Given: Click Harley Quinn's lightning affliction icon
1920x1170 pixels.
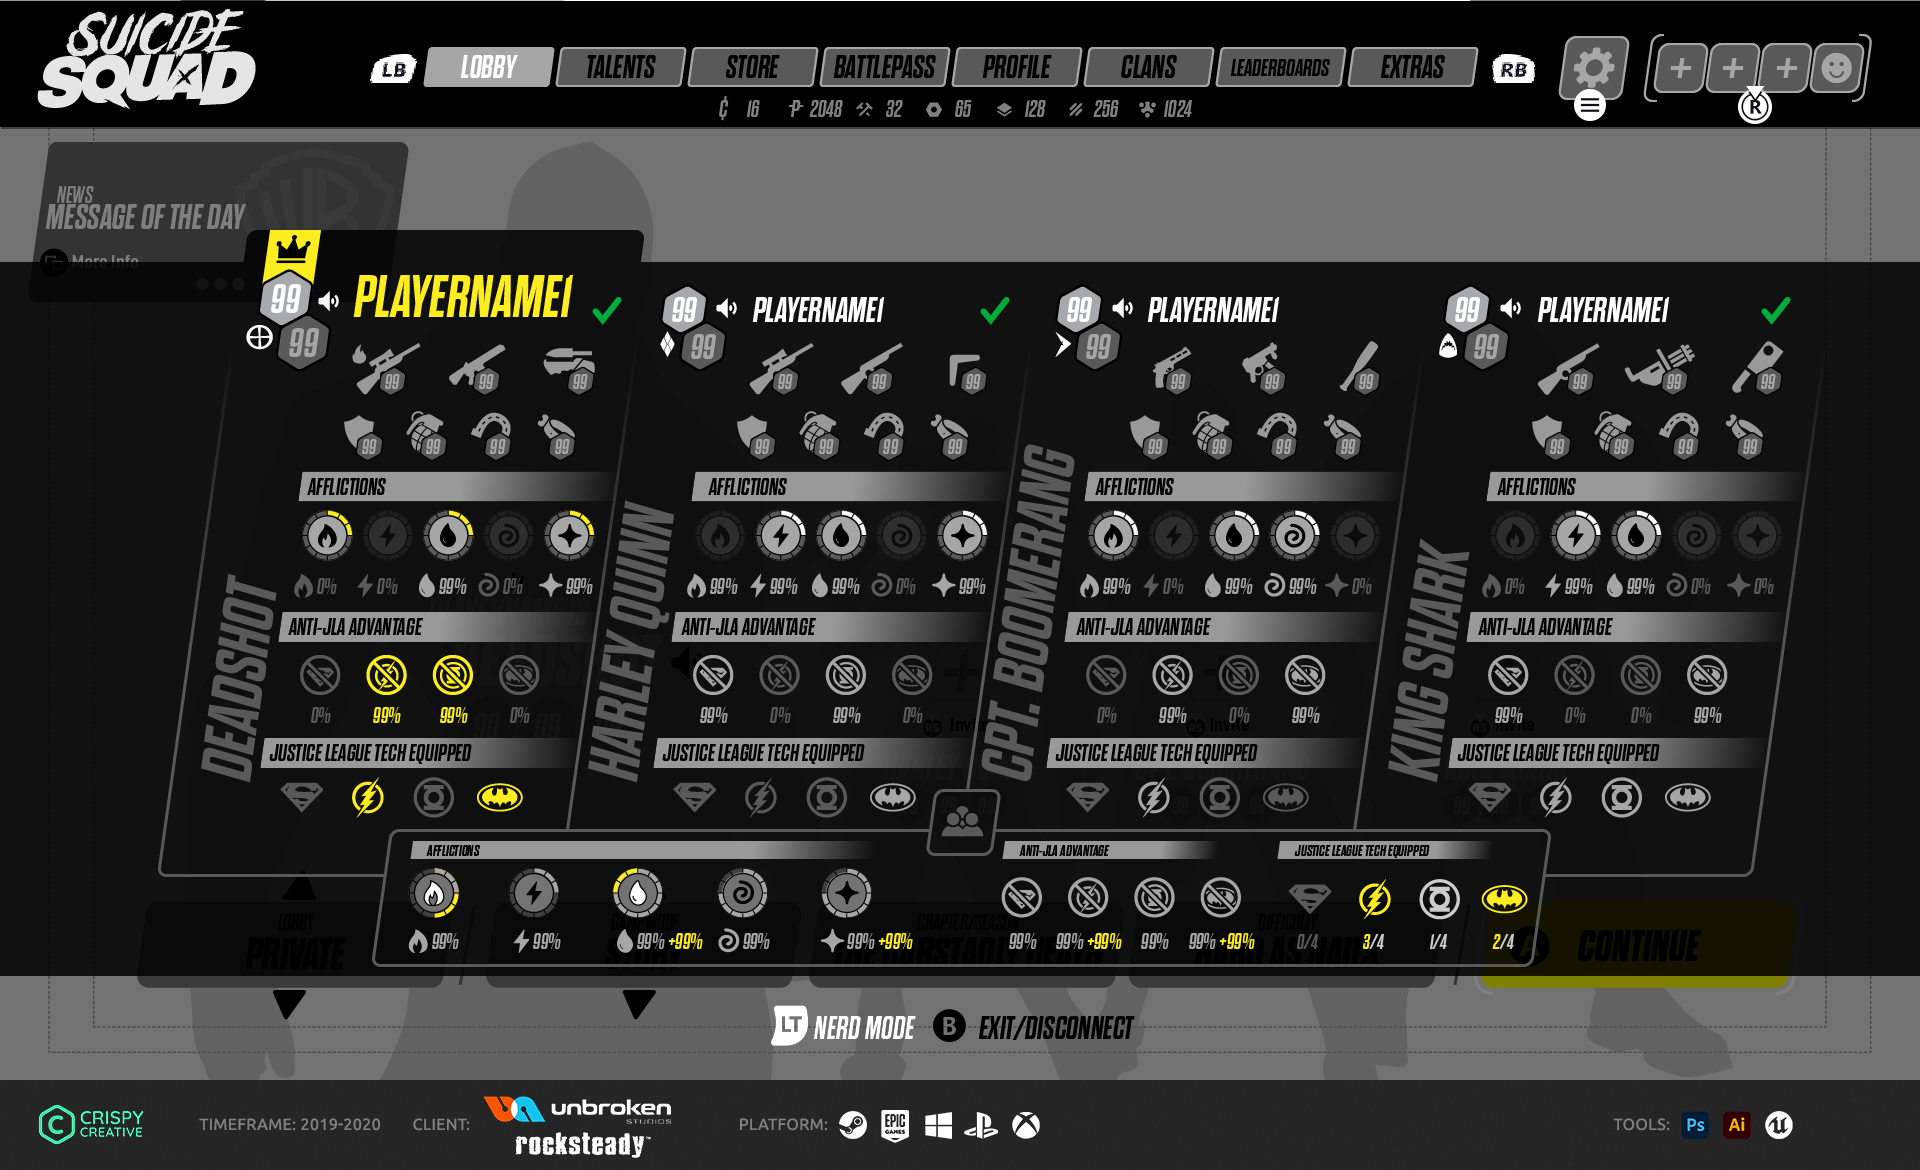Looking at the screenshot, I should [x=781, y=536].
